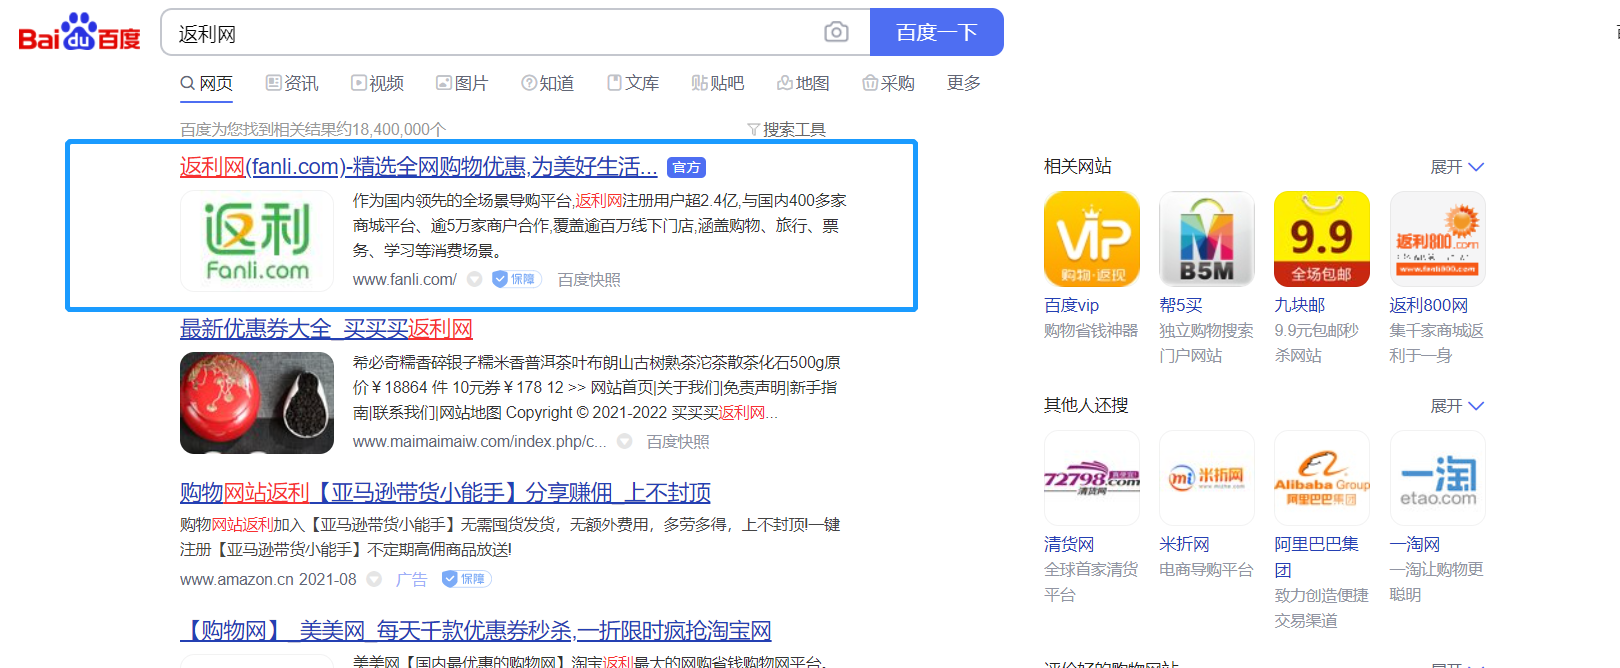Open the 一淘 etao.com logo

click(x=1437, y=478)
